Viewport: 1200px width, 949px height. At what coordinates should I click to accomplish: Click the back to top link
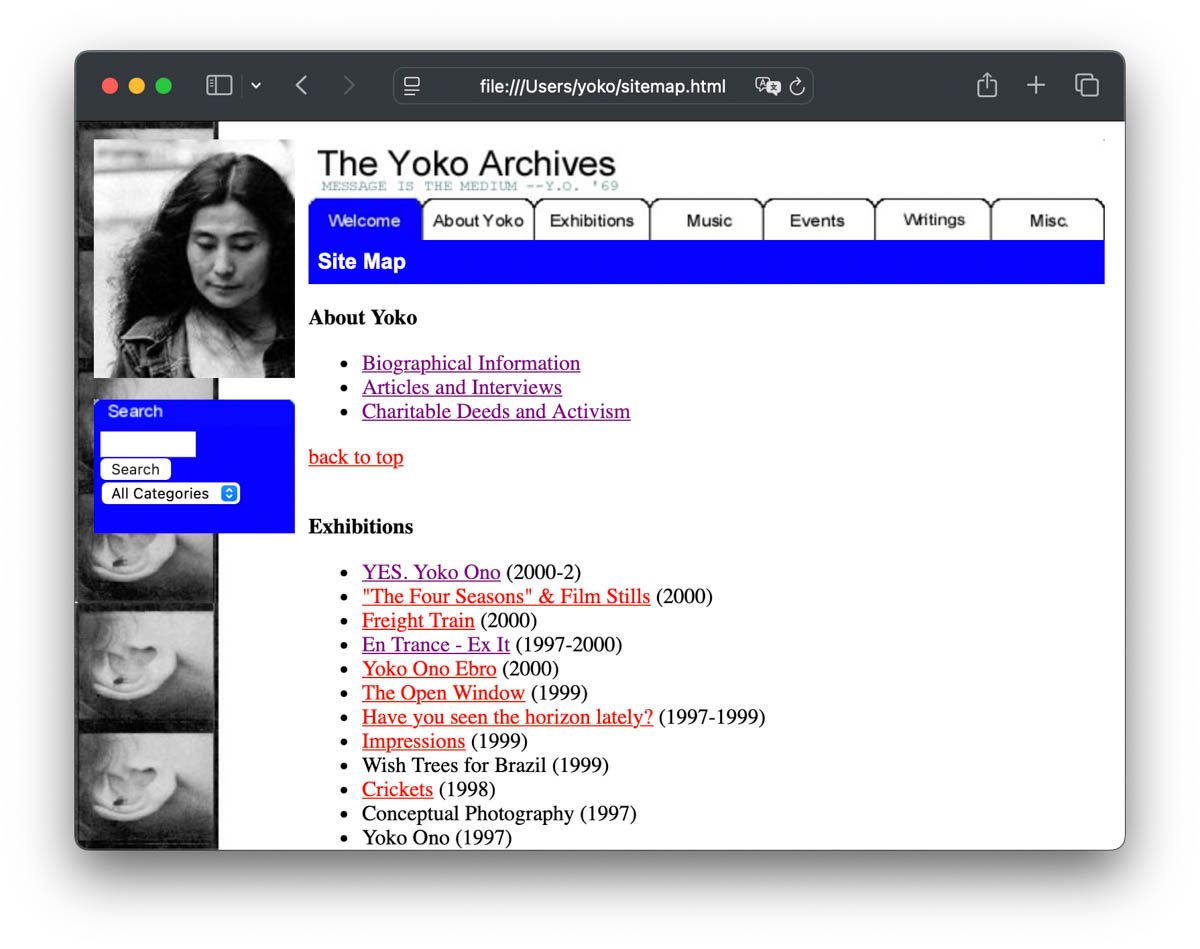click(x=355, y=457)
